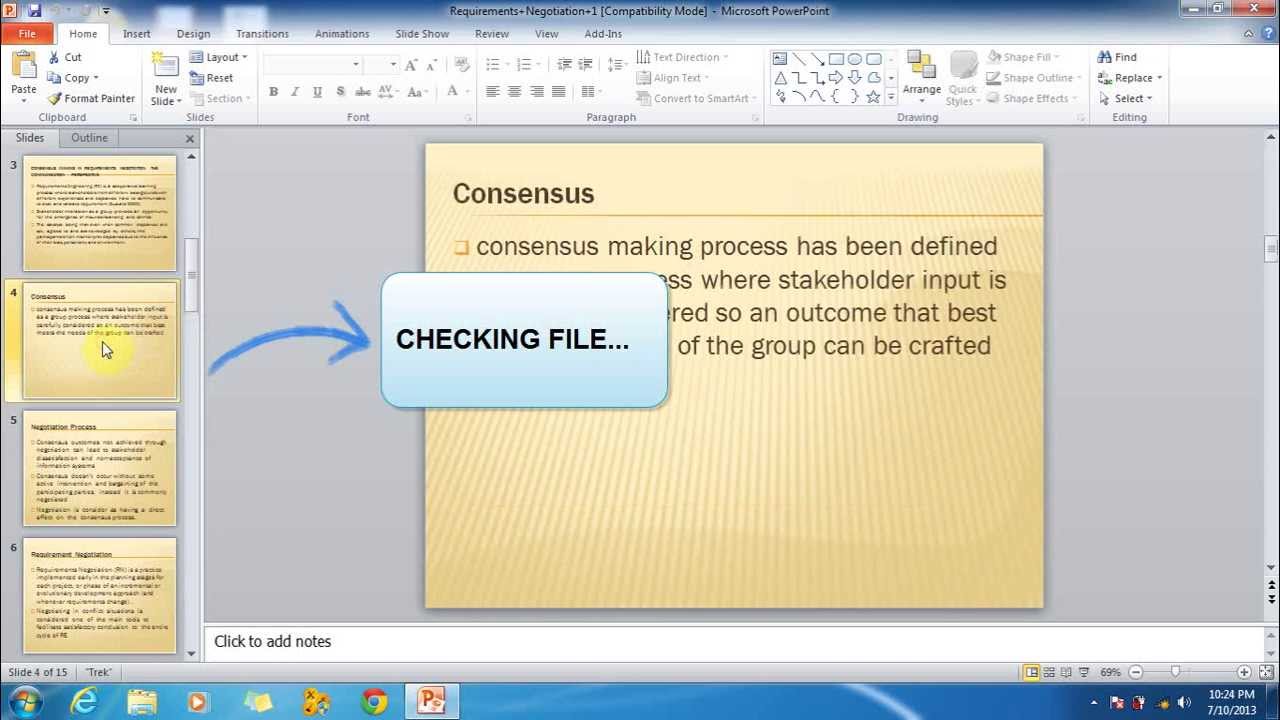Fit slide to current window button
The image size is (1280, 720).
pos(1265,672)
